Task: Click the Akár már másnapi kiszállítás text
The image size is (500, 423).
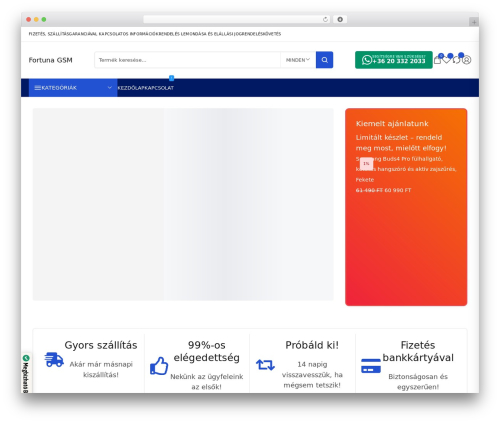Action: pyautogui.click(x=101, y=370)
